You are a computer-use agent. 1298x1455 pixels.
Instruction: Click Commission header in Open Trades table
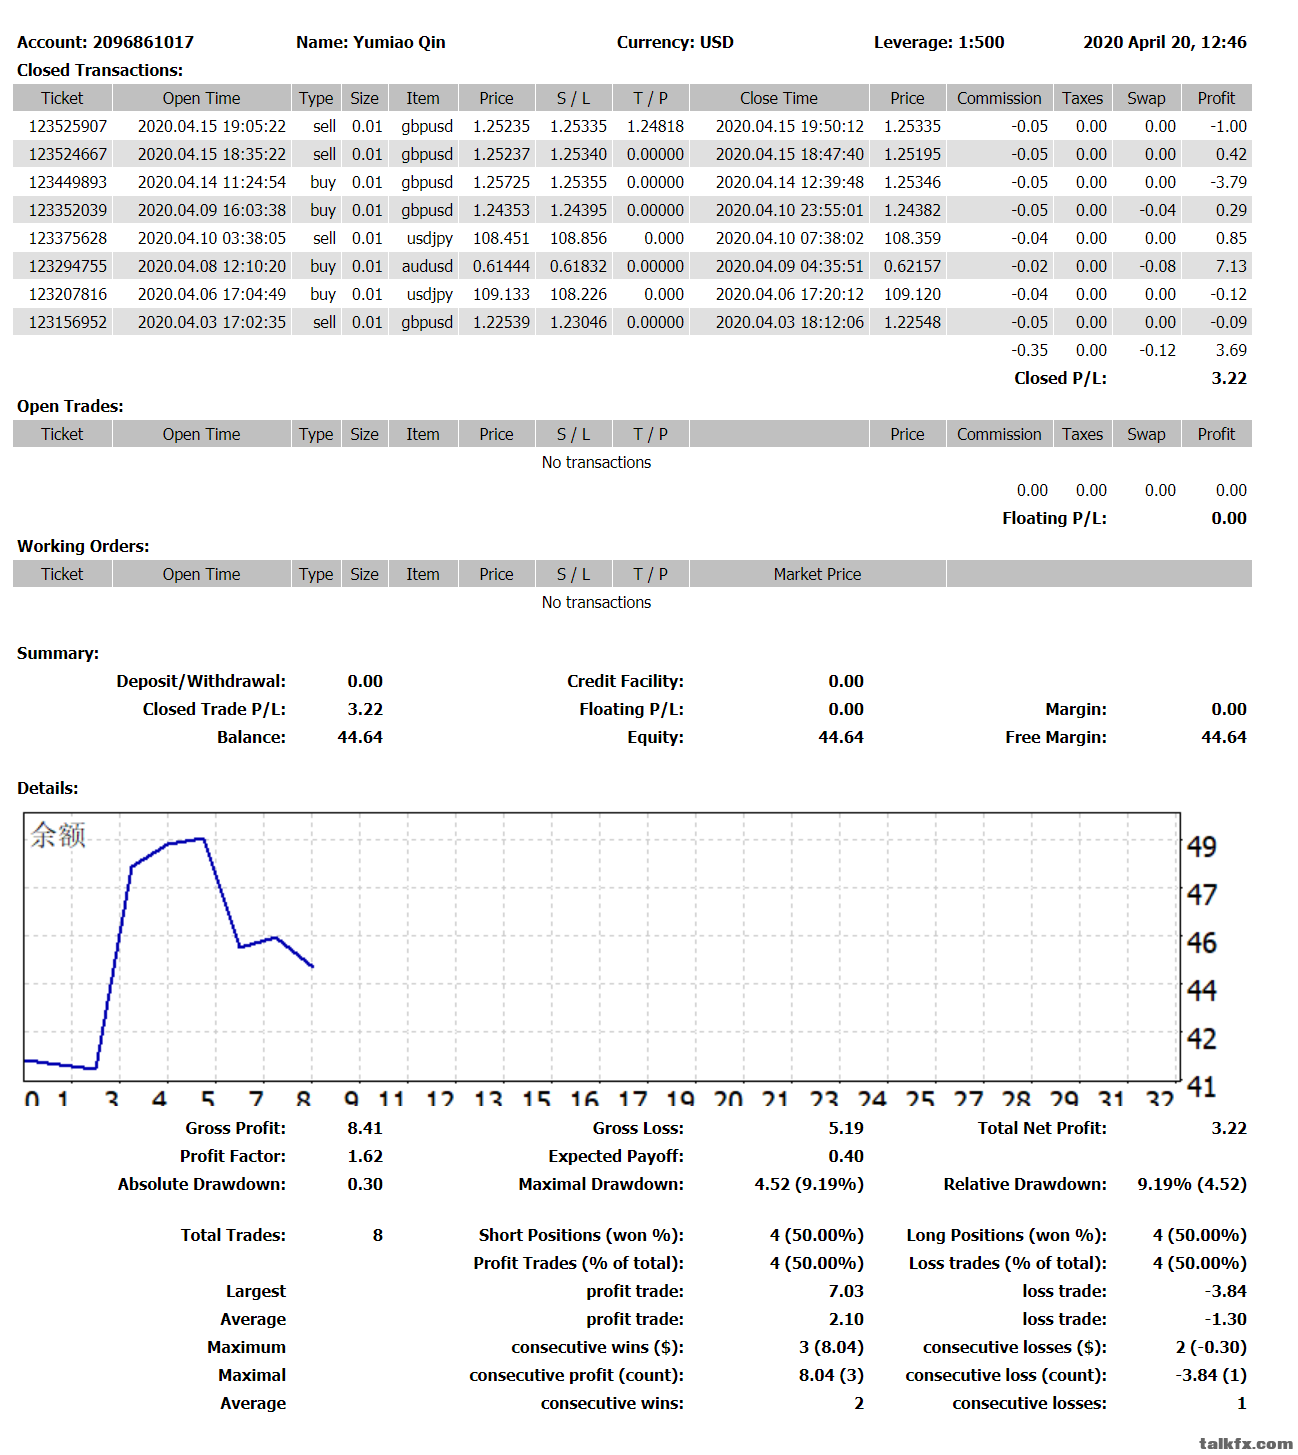[999, 434]
